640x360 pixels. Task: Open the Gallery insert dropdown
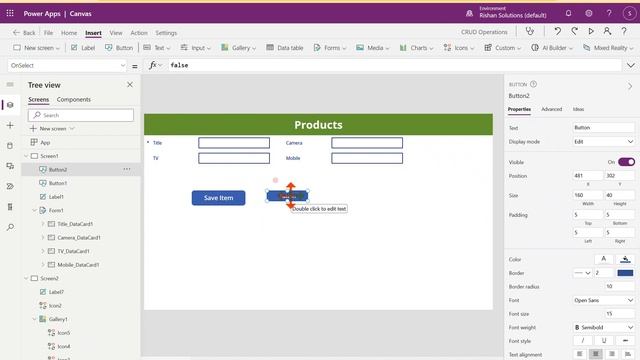point(238,48)
